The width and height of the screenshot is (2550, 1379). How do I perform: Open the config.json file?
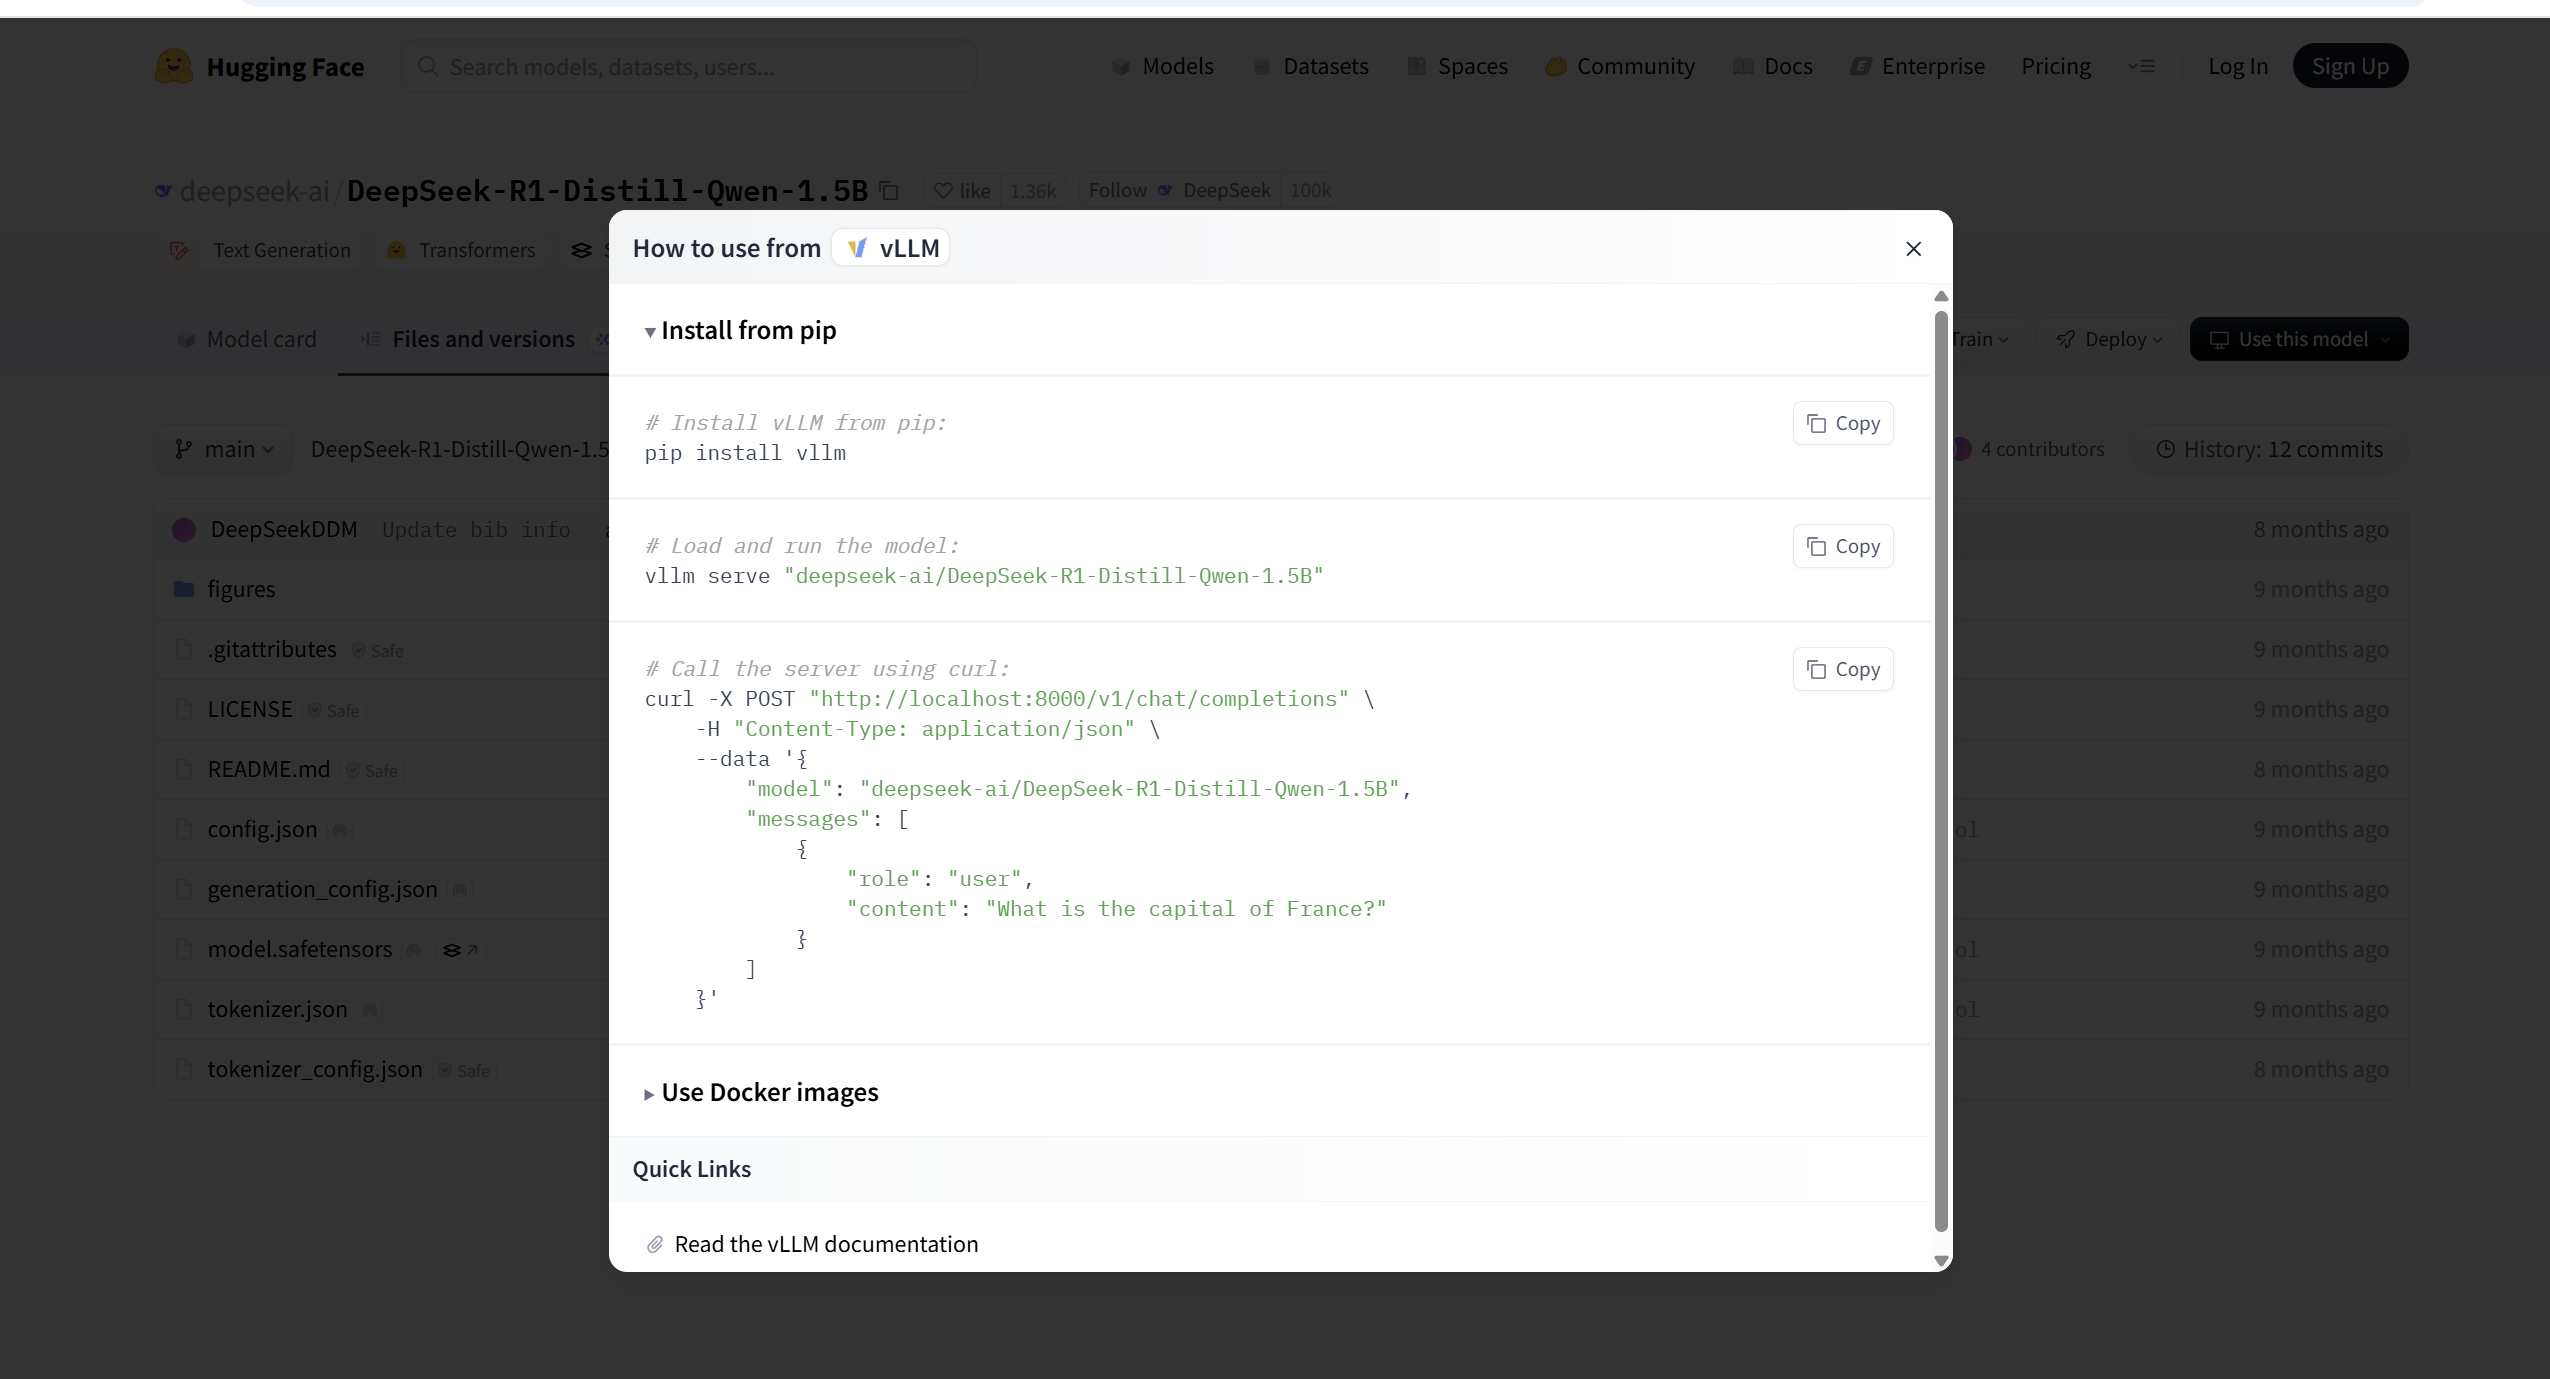(x=262, y=830)
